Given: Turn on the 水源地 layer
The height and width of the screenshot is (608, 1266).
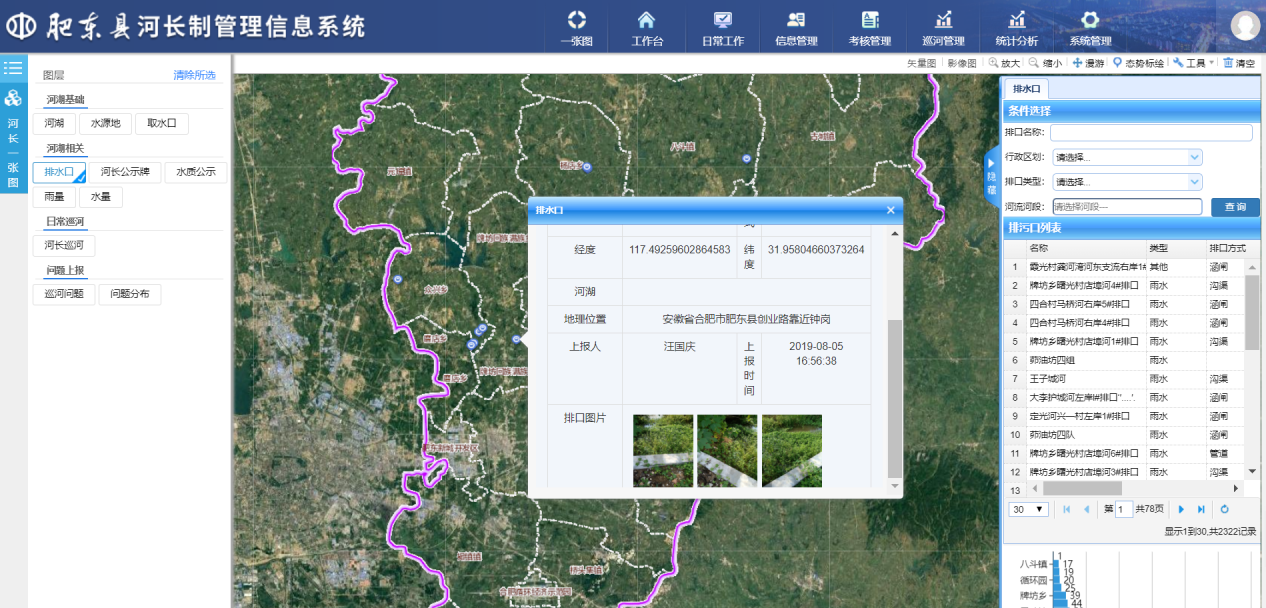Looking at the screenshot, I should click(105, 124).
